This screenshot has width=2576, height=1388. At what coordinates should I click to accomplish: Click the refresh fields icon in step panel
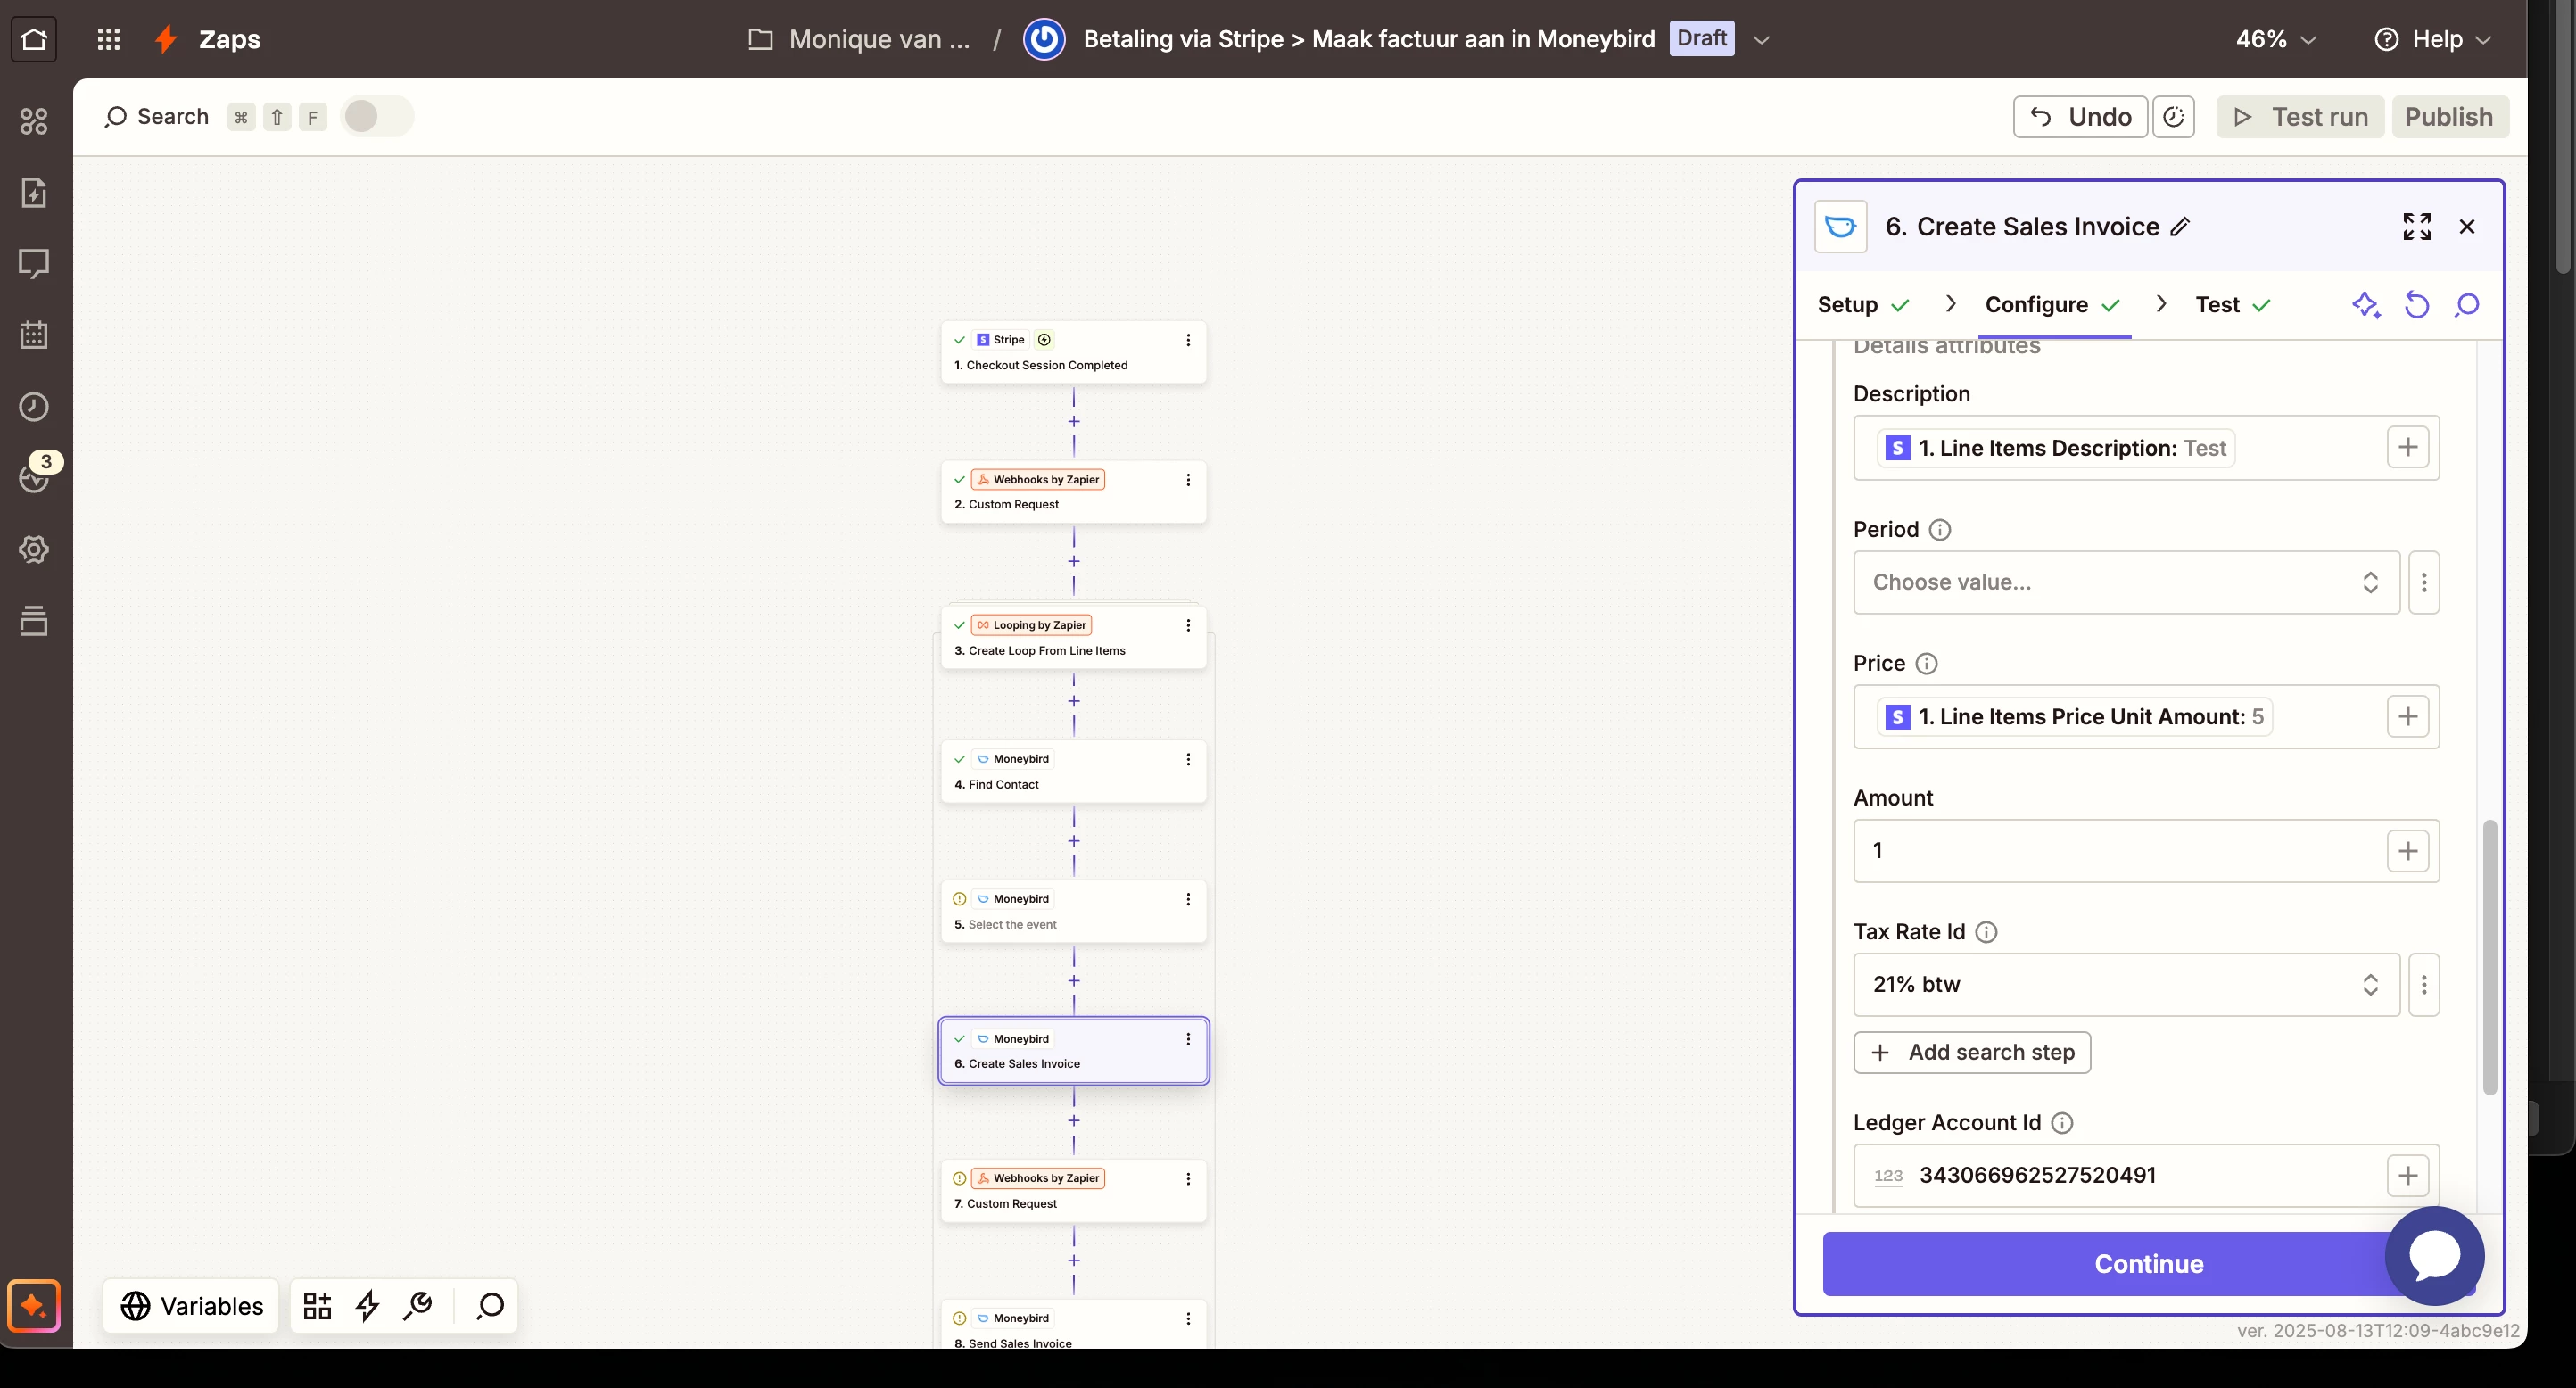point(2417,305)
